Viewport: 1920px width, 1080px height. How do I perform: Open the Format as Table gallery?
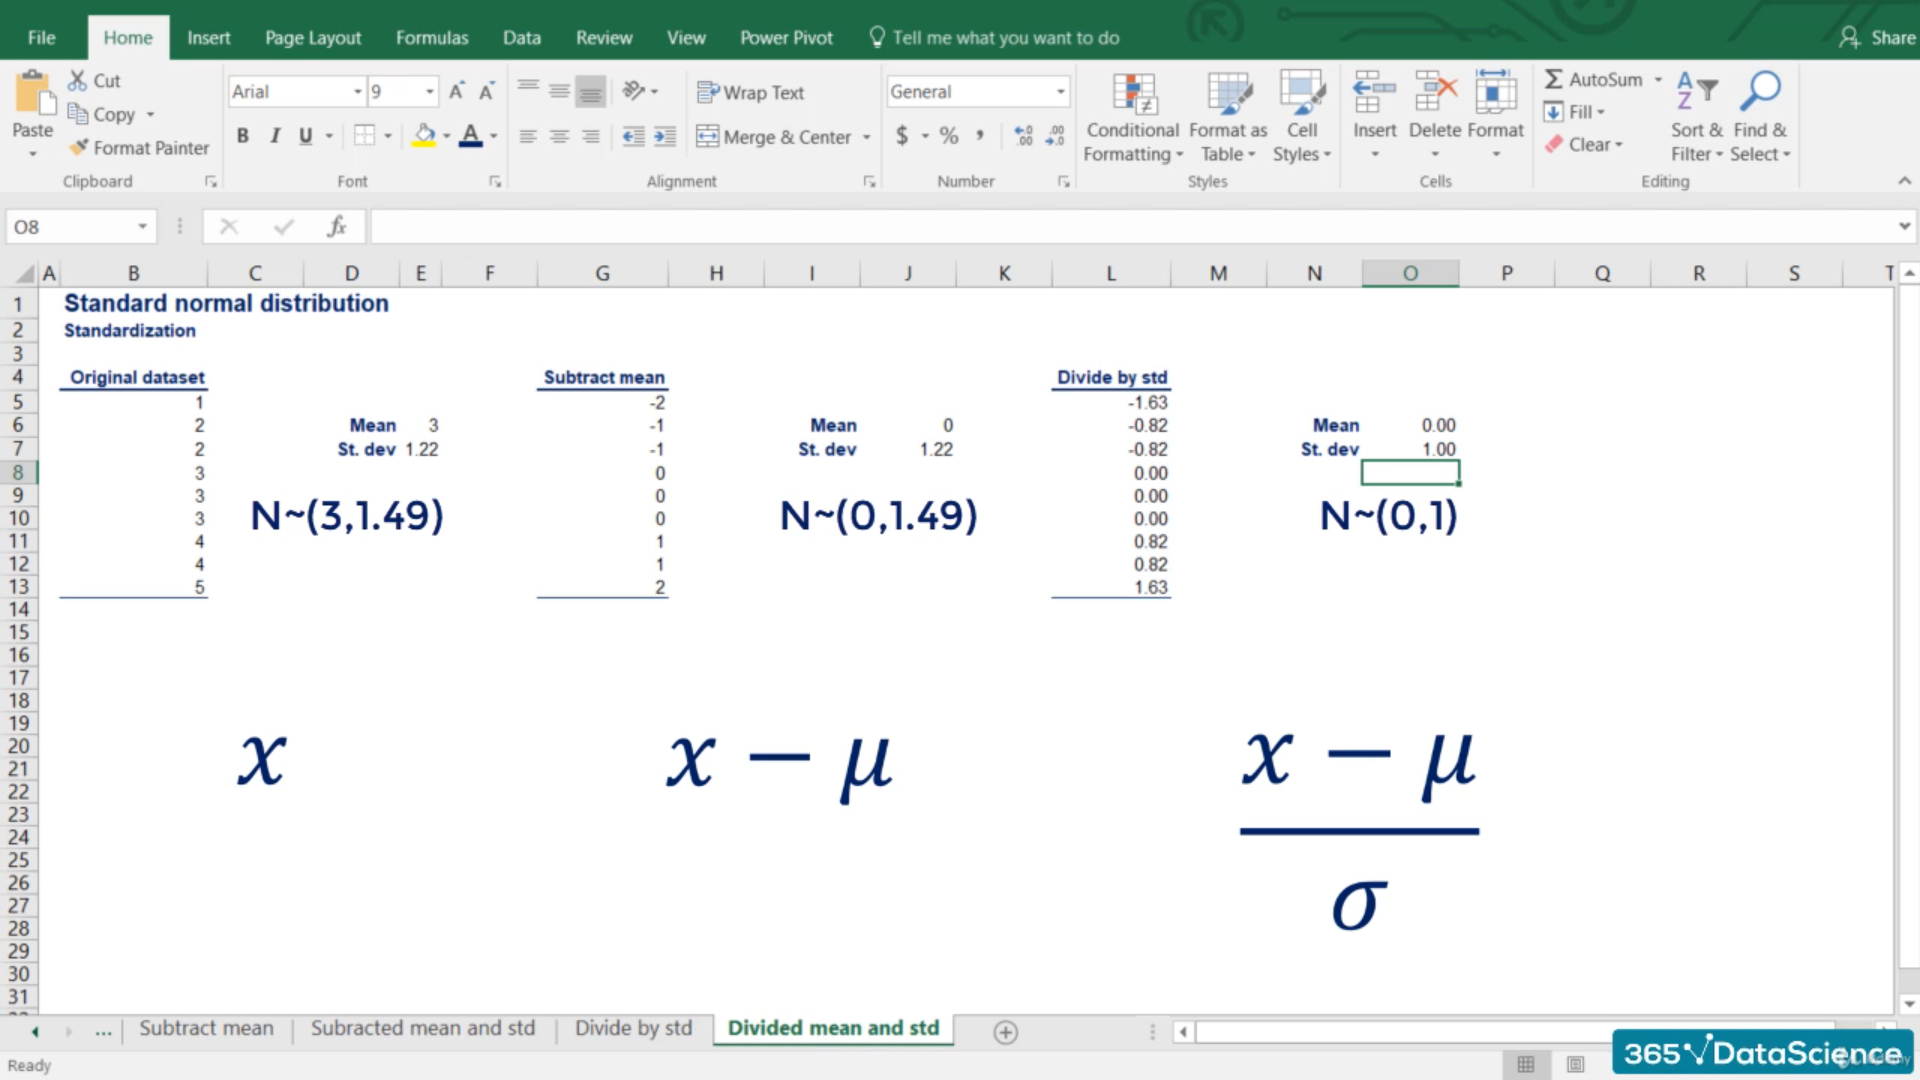point(1228,96)
